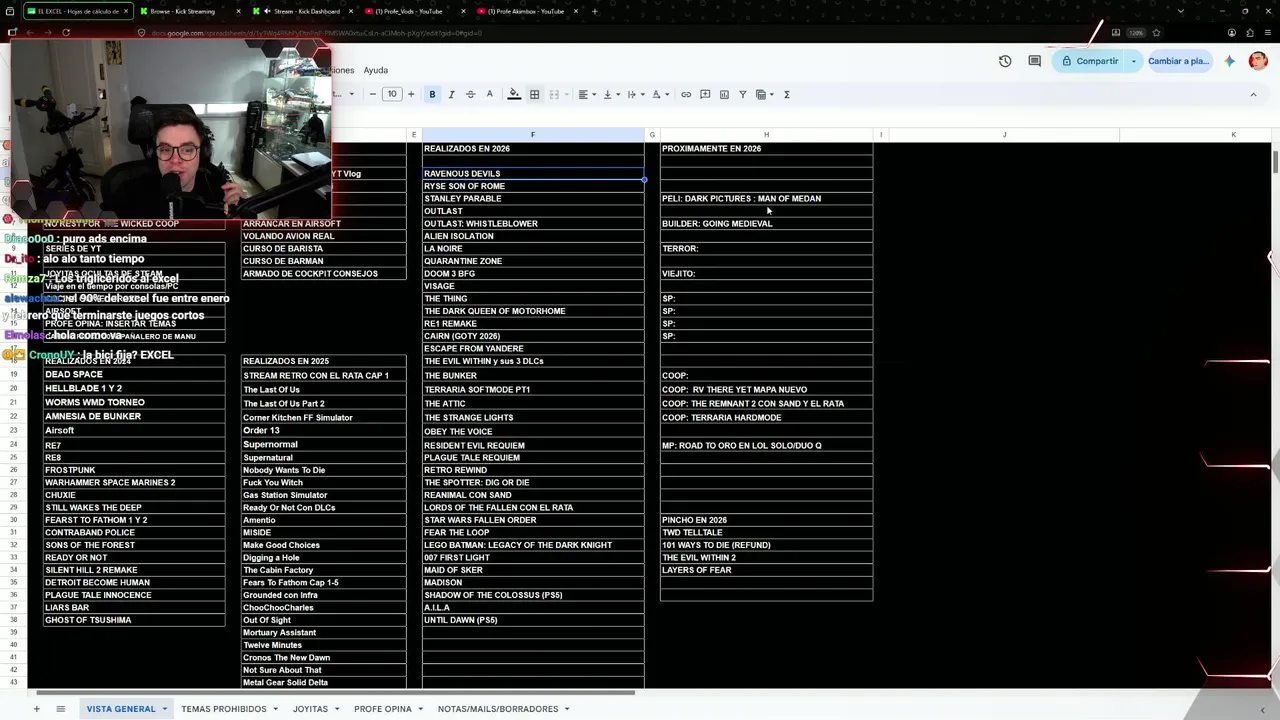Image resolution: width=1280 pixels, height=720 pixels.
Task: Select cell LAYERS OF FEAR
Action: click(x=766, y=570)
